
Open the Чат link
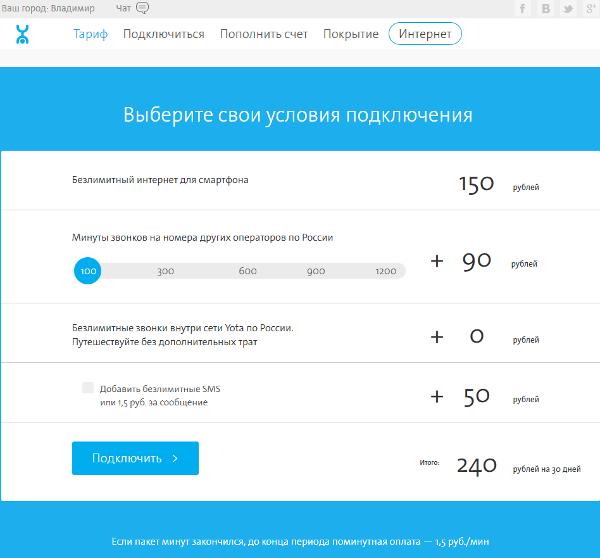coord(123,8)
